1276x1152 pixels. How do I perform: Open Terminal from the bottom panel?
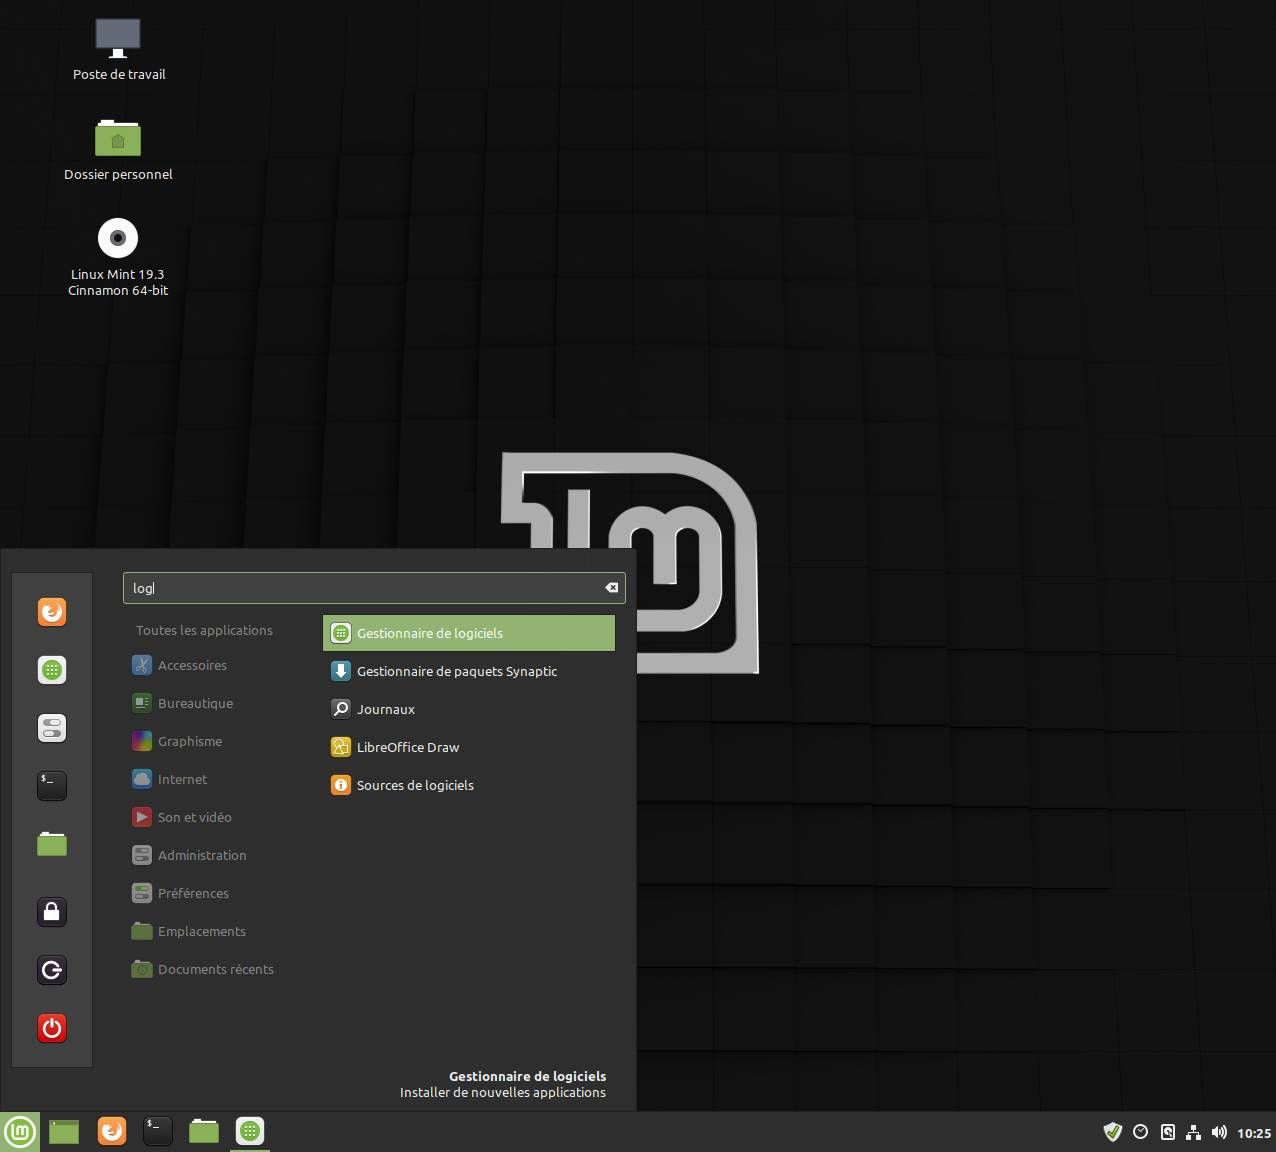pos(158,1131)
